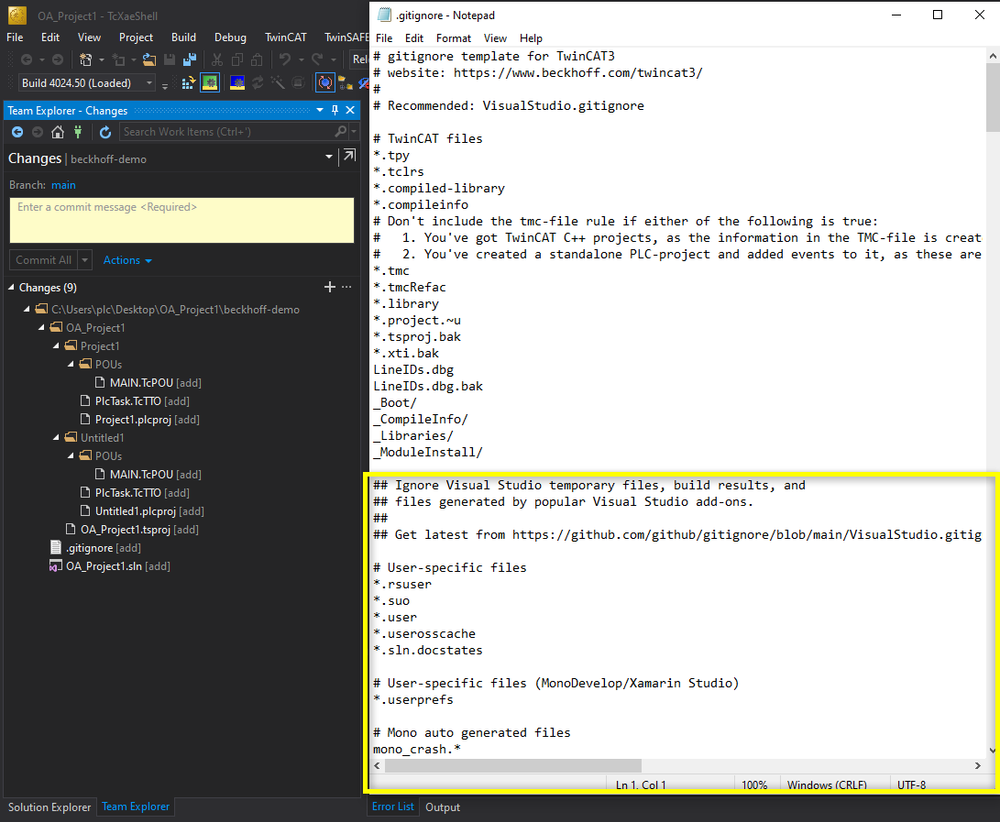
Task: Toggle auto-hide pin on Team Explorer panel
Action: click(335, 110)
